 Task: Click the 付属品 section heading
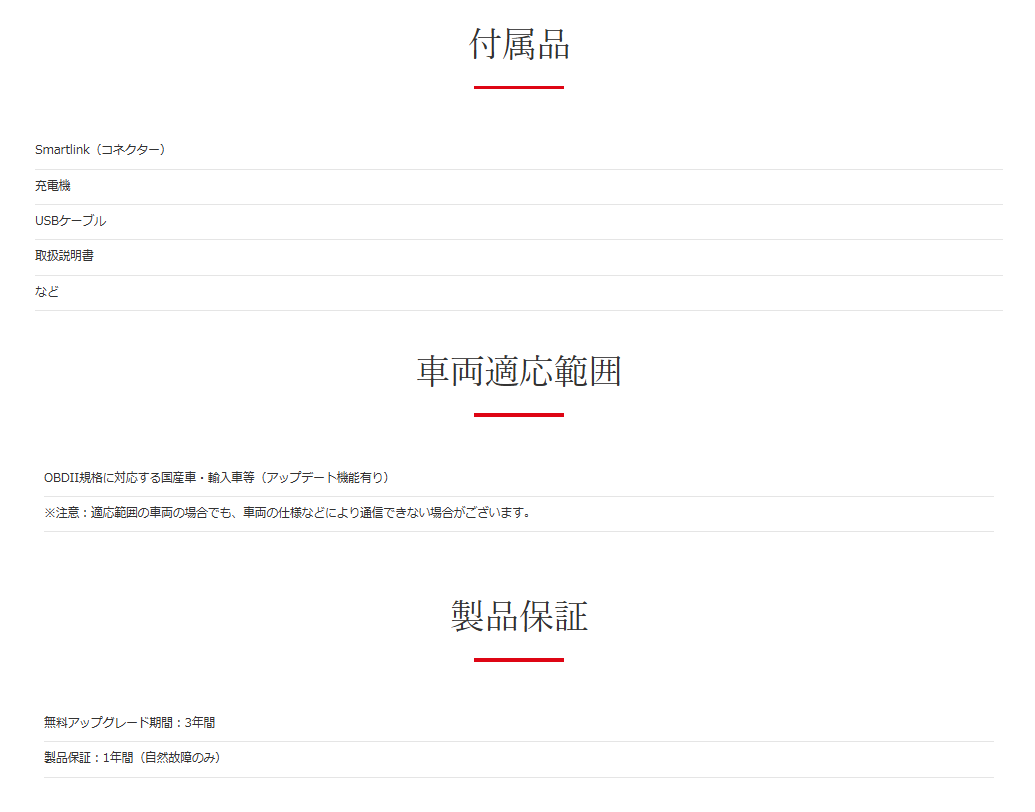[x=519, y=44]
